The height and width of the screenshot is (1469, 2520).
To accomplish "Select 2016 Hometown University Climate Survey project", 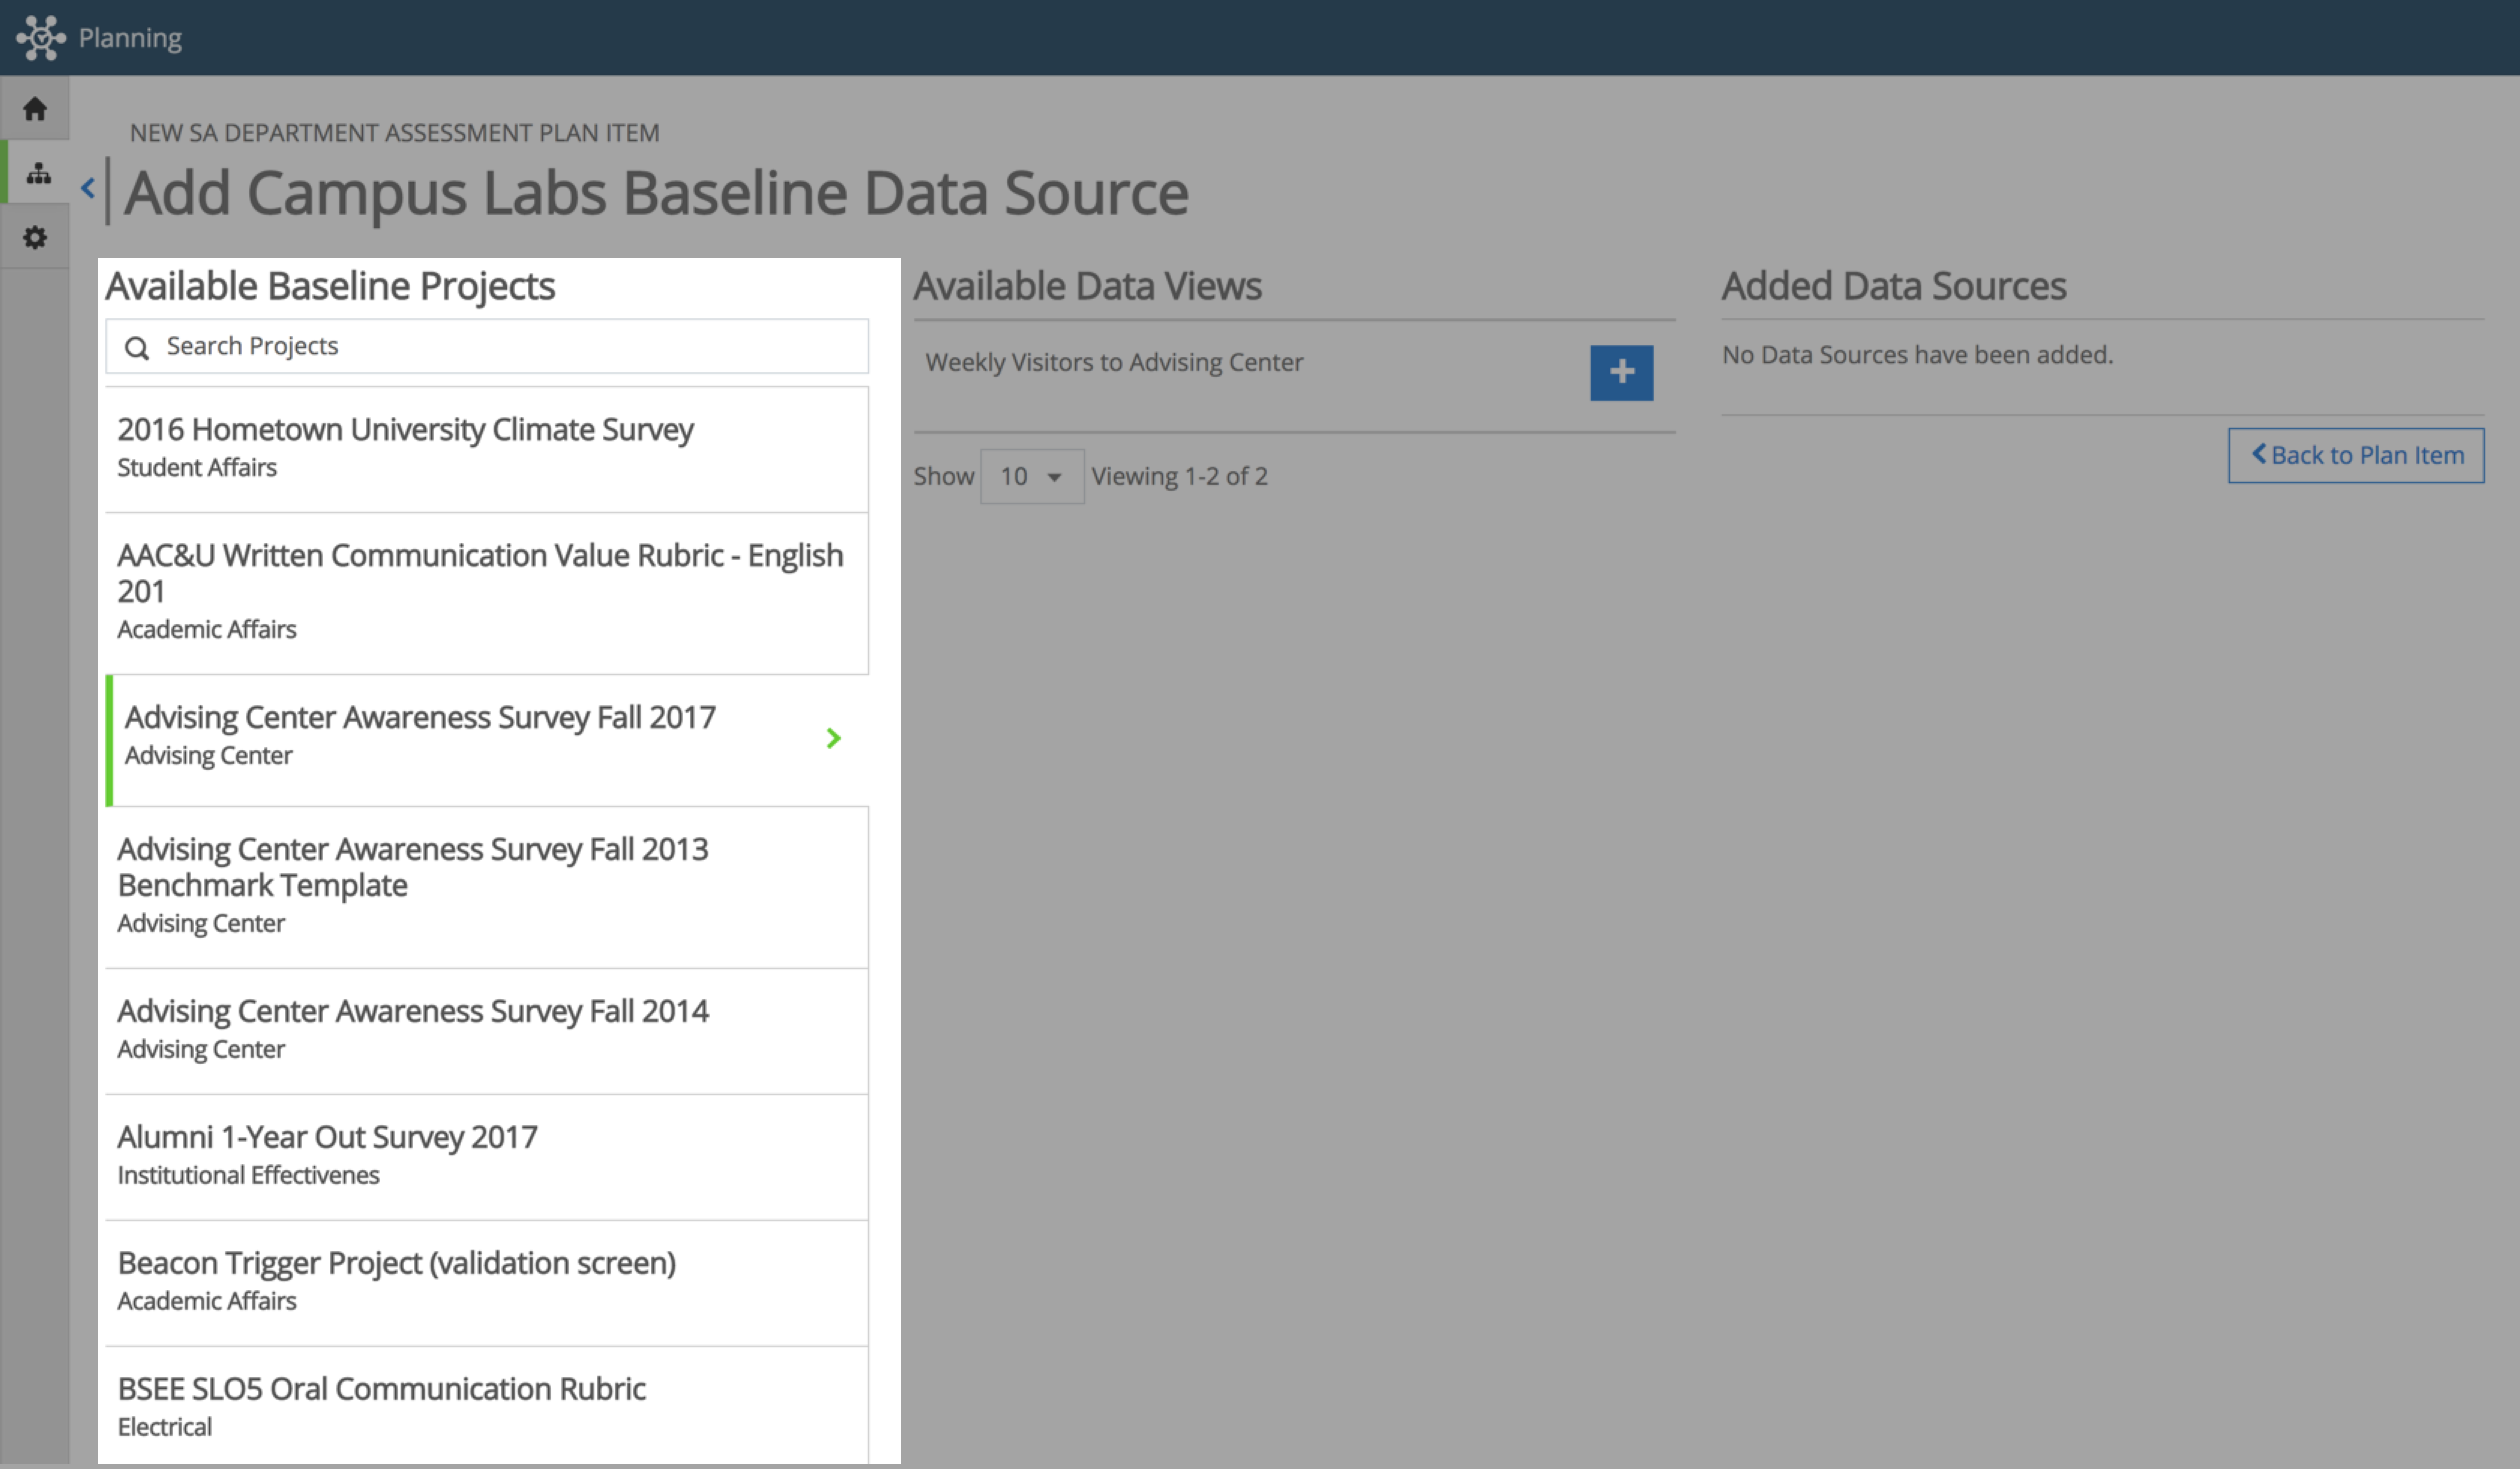I will (487, 449).
